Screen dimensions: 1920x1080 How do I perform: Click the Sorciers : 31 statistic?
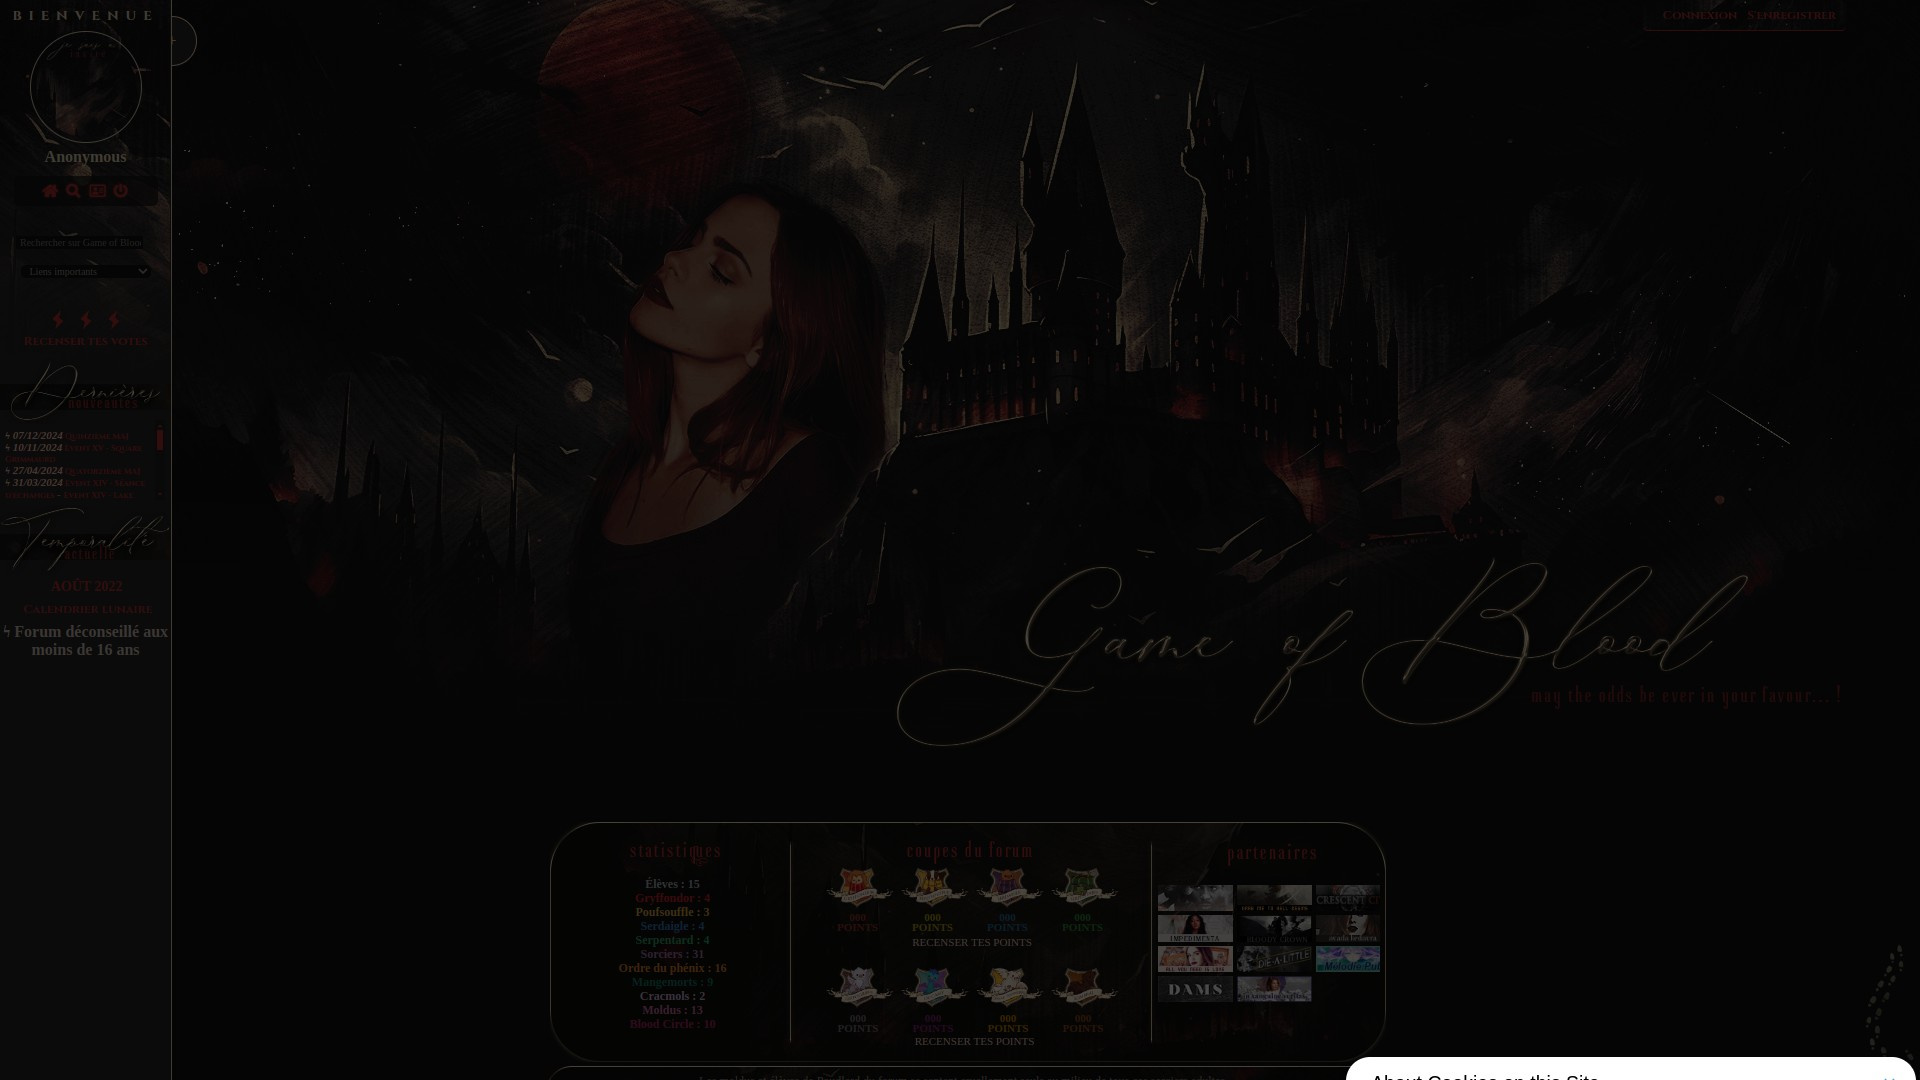pos(672,954)
